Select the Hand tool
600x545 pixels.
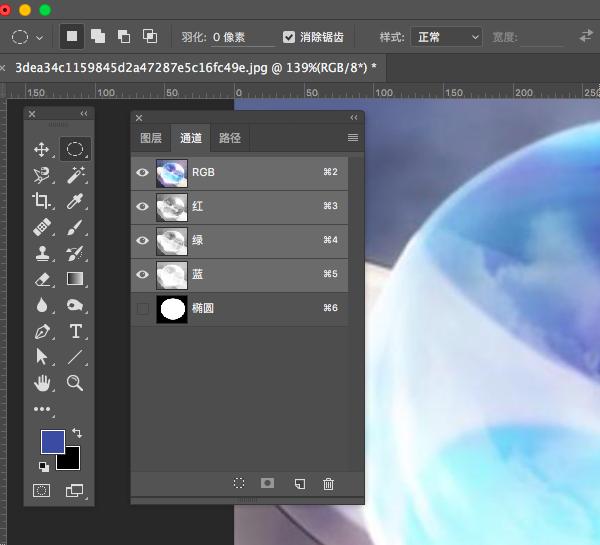pos(42,383)
